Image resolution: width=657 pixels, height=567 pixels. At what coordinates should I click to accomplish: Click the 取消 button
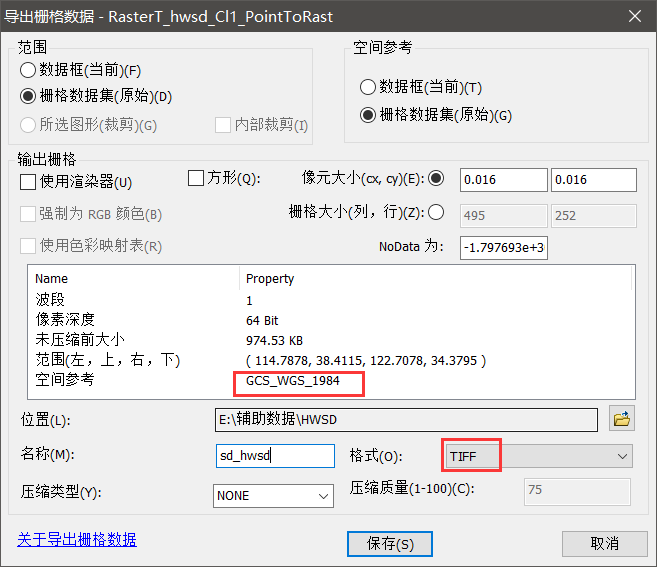click(605, 544)
